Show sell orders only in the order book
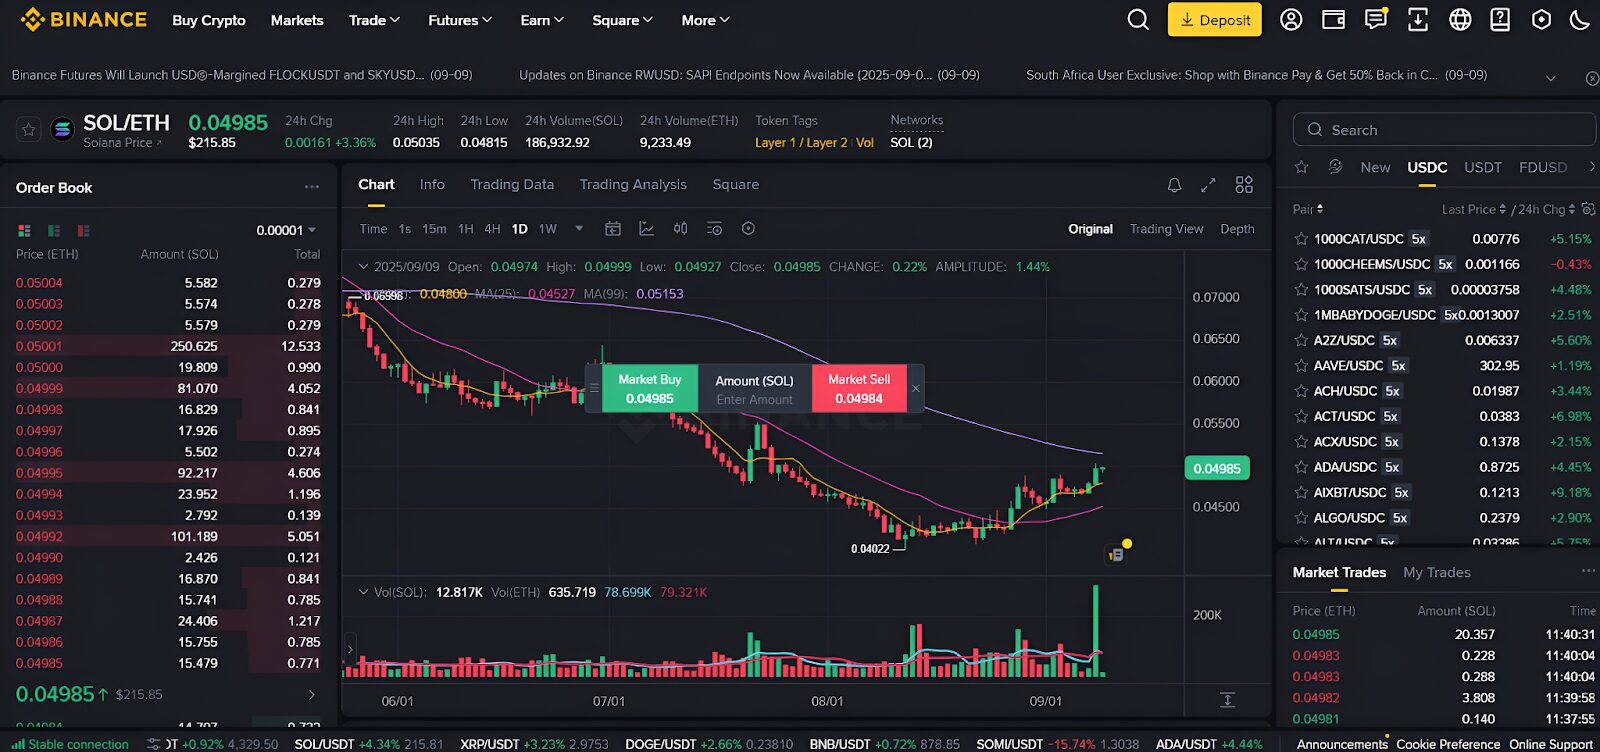This screenshot has width=1600, height=752. click(x=83, y=231)
